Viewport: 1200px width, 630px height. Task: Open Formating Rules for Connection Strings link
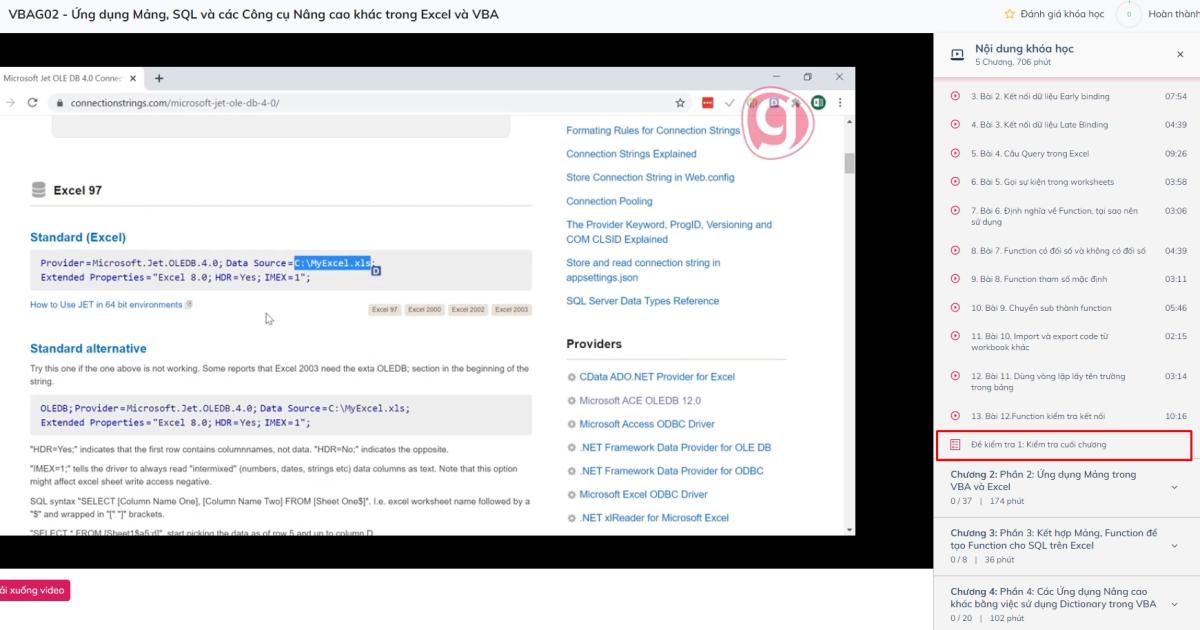tap(653, 130)
